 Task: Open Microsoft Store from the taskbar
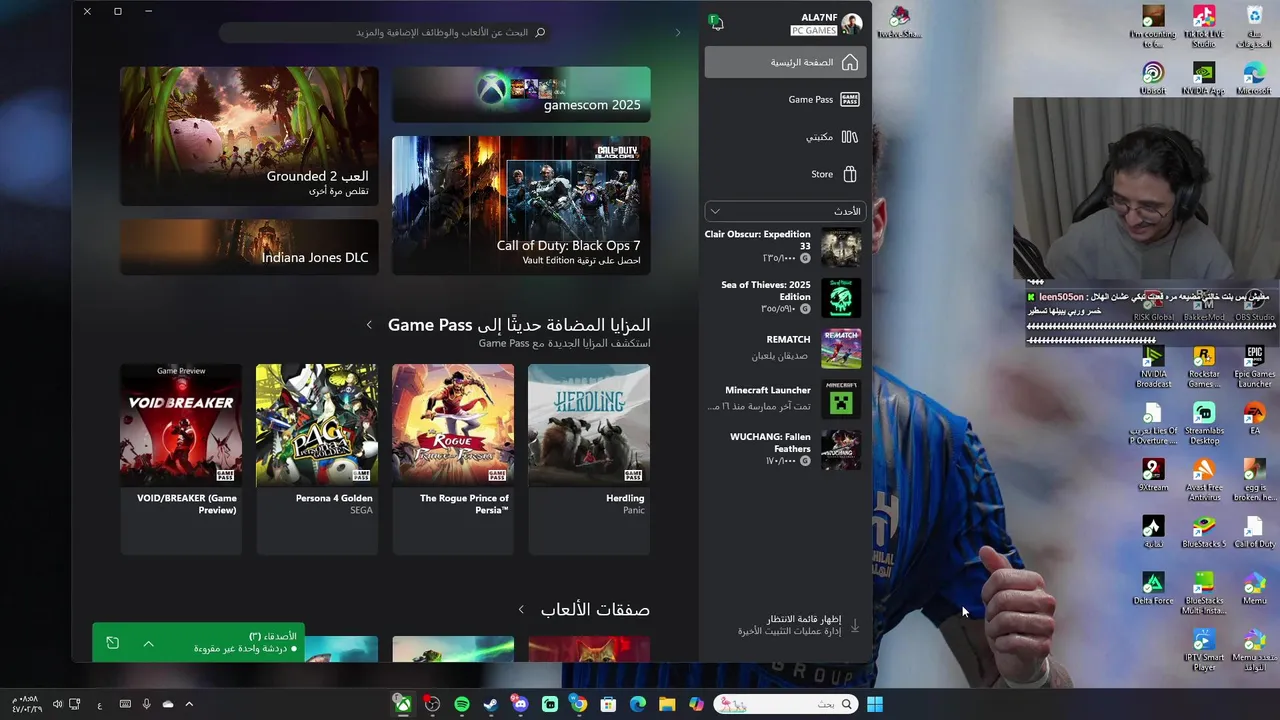pos(608,704)
